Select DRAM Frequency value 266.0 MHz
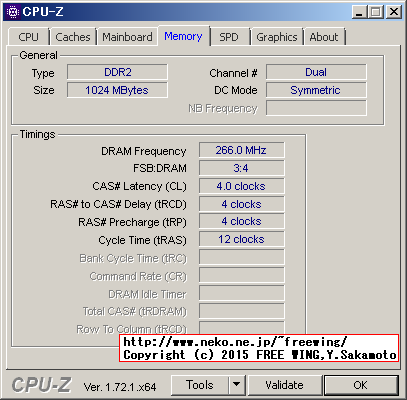This screenshot has height=400, width=407. (x=242, y=150)
